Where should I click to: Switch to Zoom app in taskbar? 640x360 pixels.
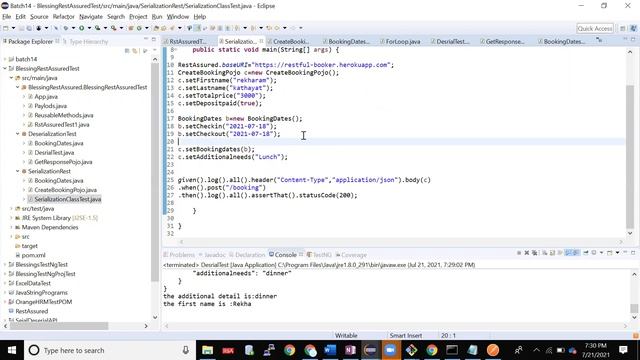point(391,350)
